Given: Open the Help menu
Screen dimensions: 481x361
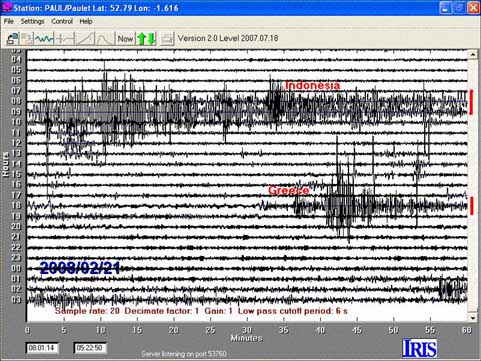Looking at the screenshot, I should coord(86,21).
